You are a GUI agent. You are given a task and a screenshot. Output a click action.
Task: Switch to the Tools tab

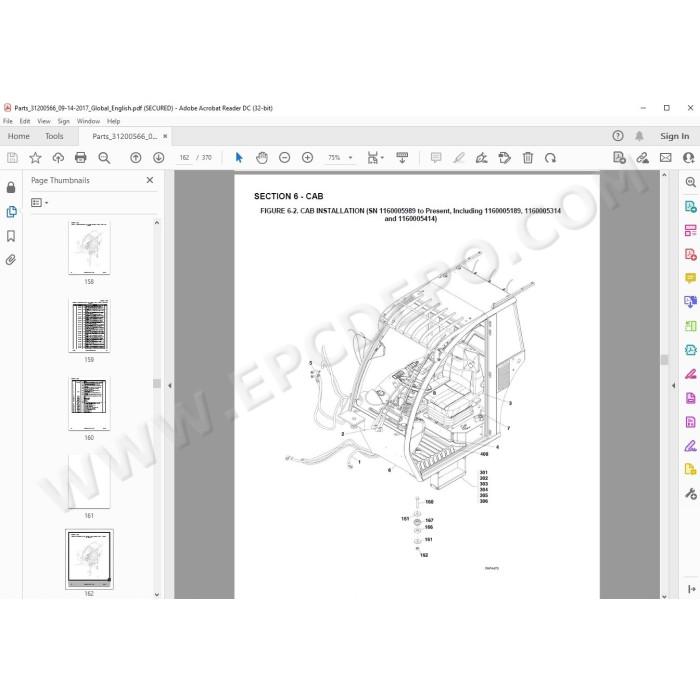(x=54, y=136)
